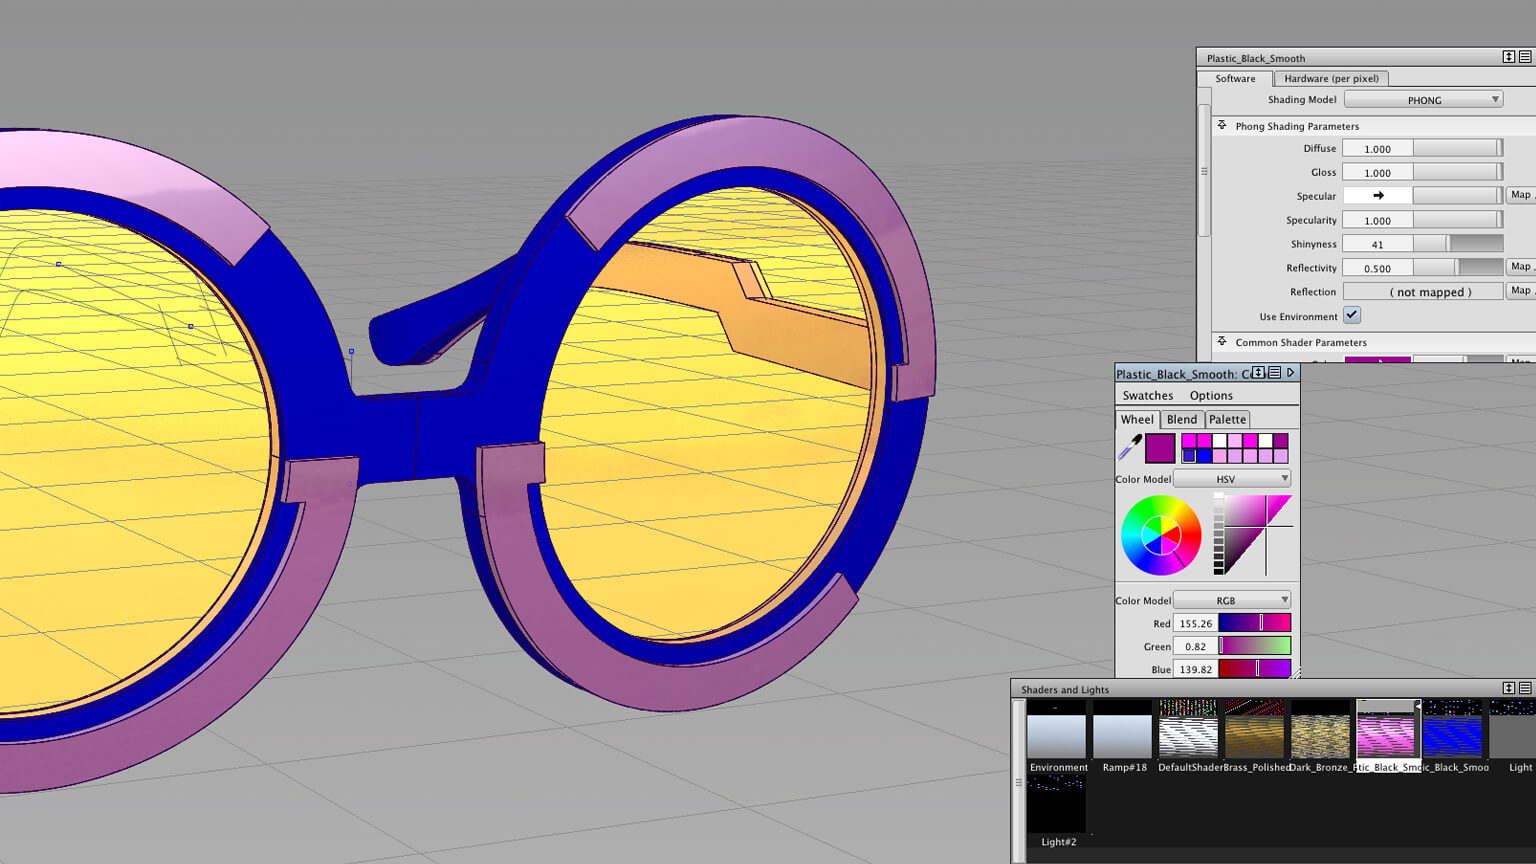Screen dimensions: 1536x864
Task: Collapse the Common Shader Parameters section
Action: click(1222, 342)
